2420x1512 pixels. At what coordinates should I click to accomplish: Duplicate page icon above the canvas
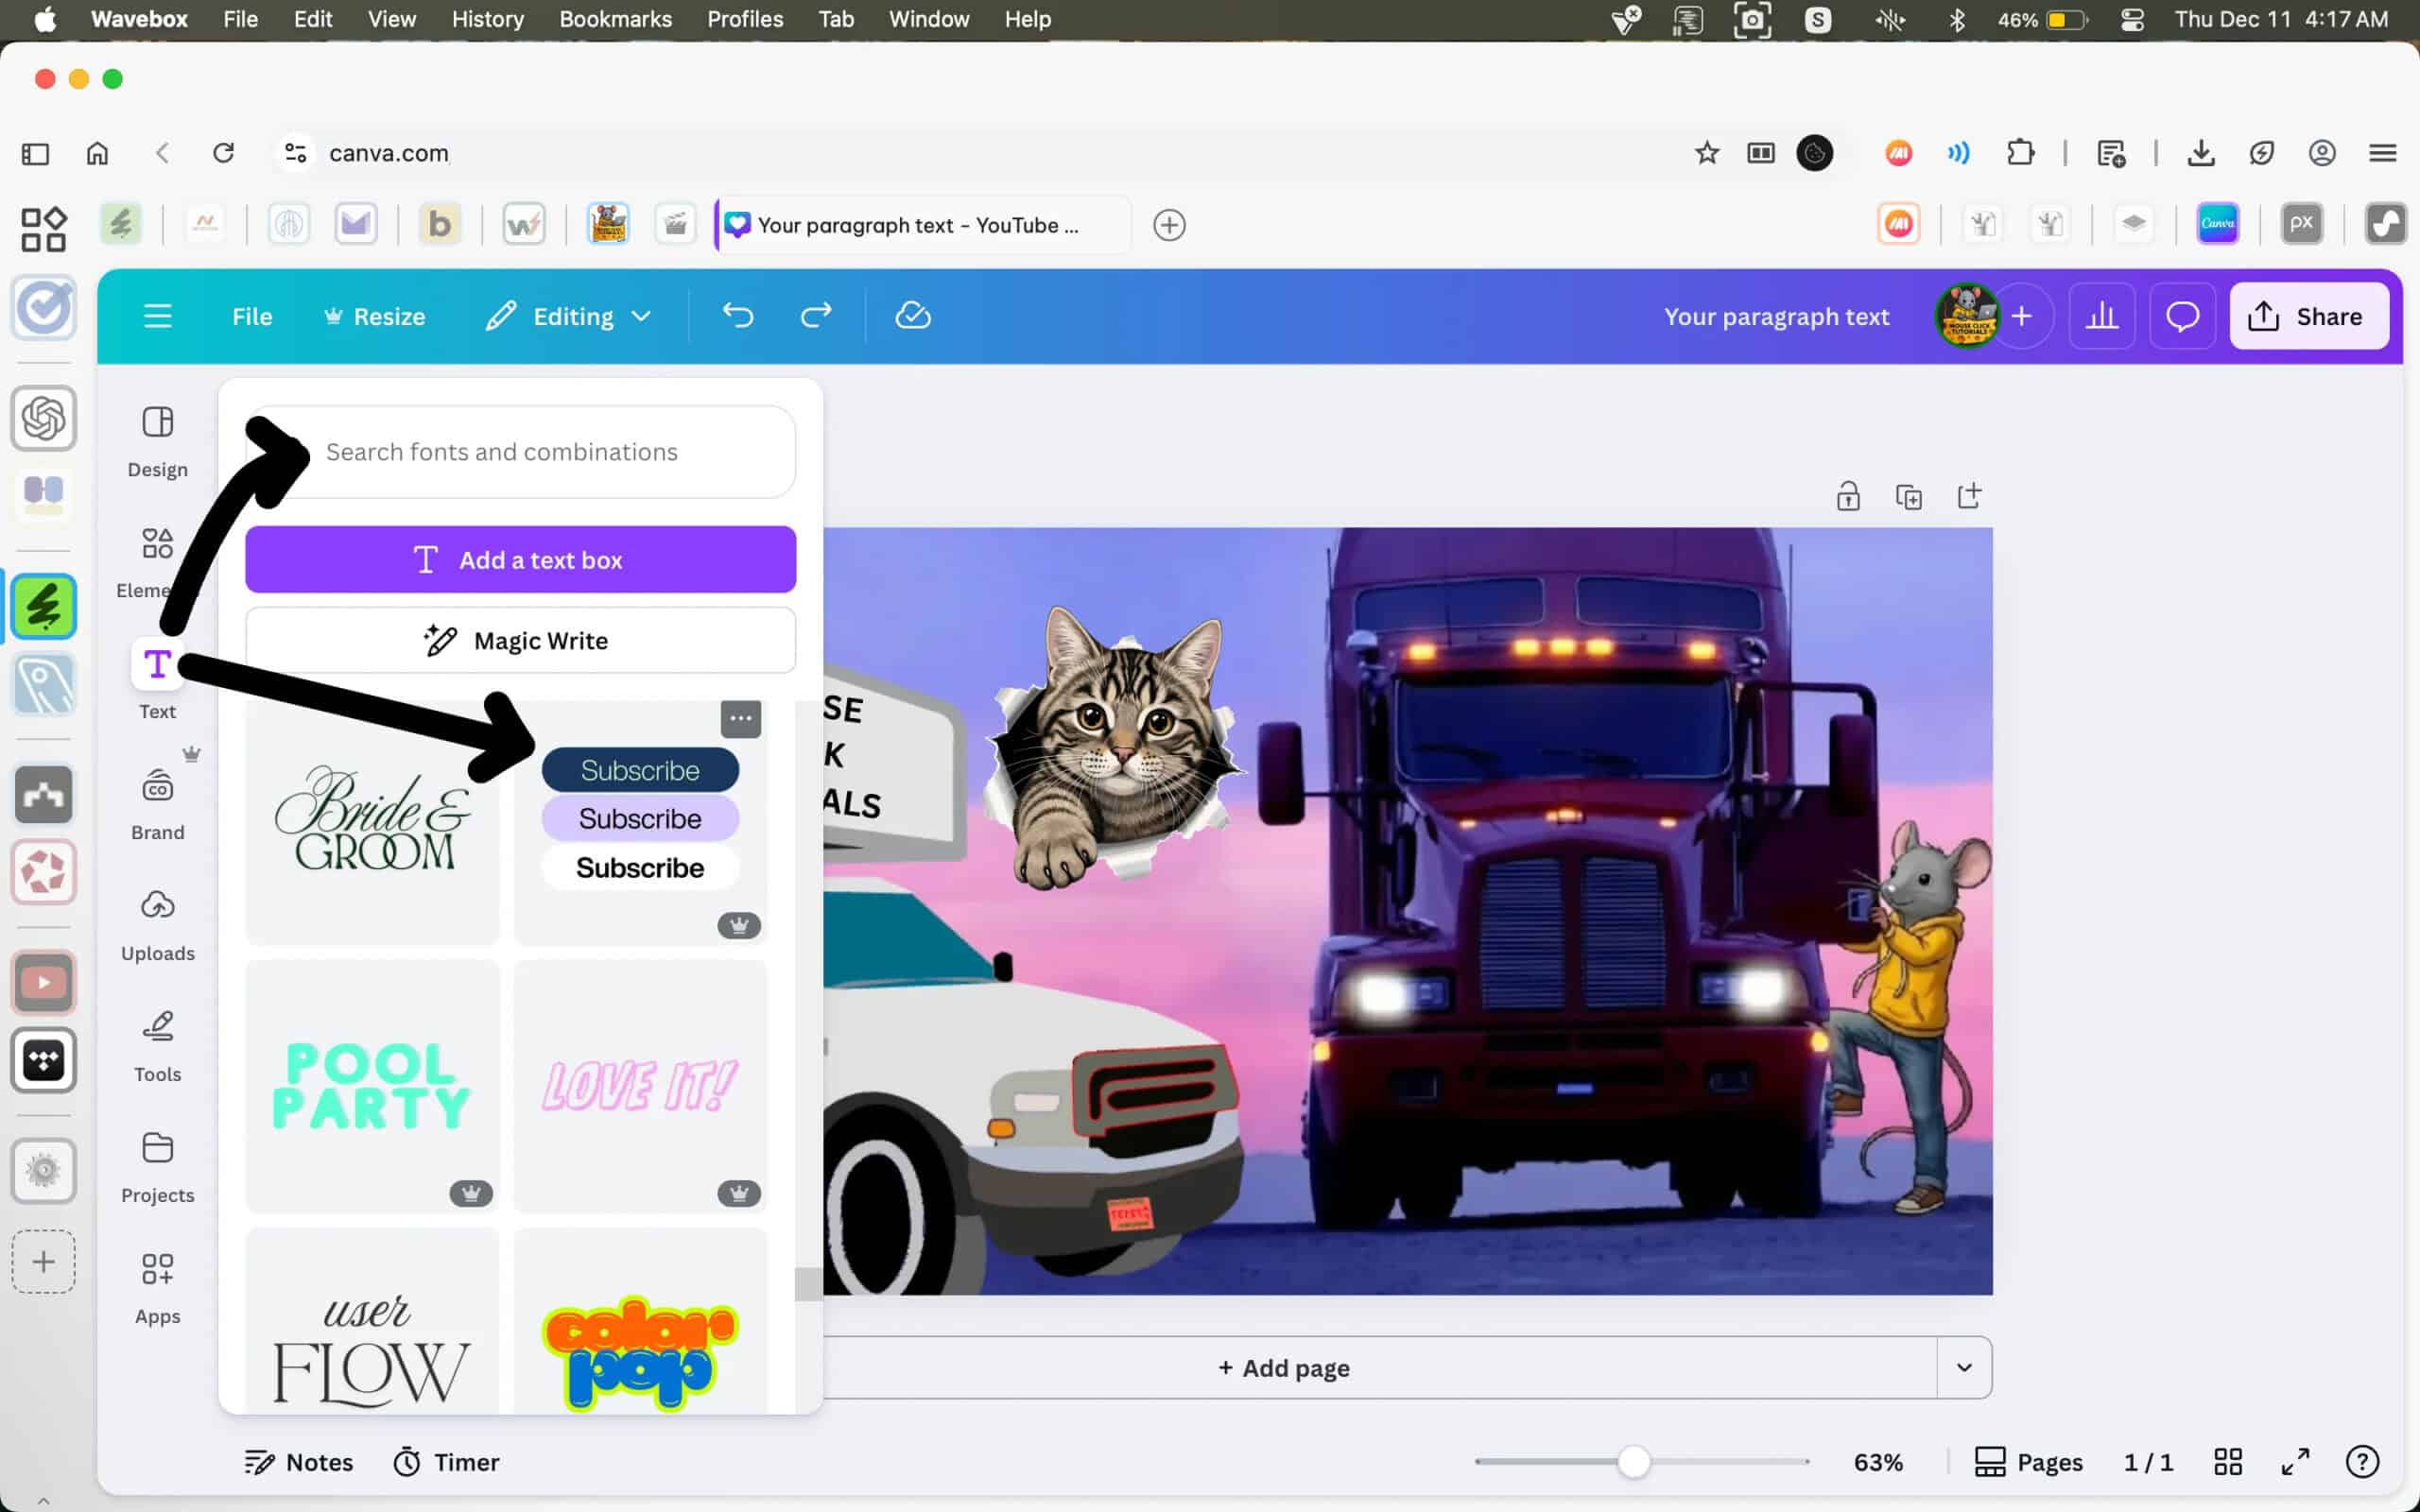(x=1908, y=496)
